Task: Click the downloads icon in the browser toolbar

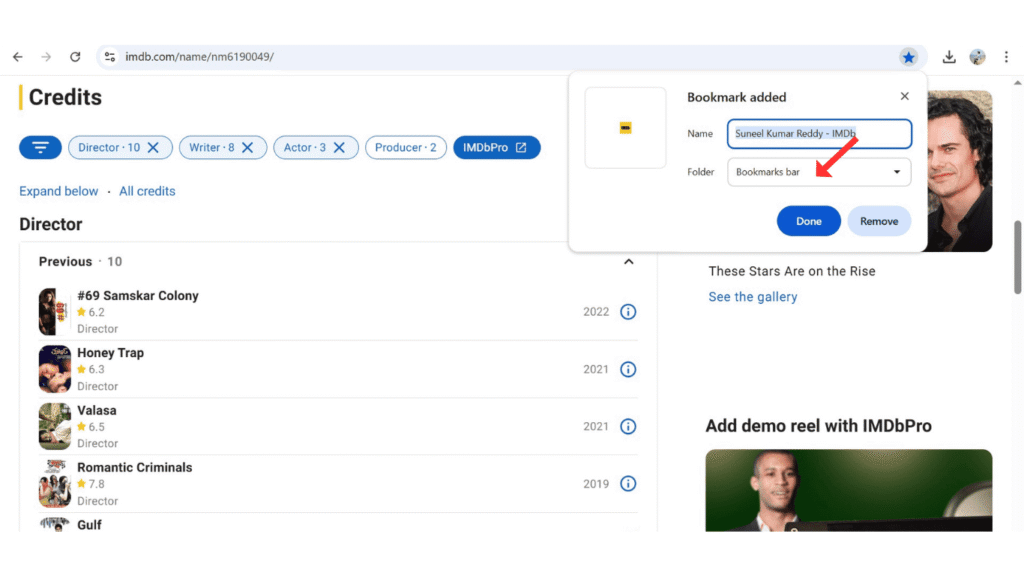Action: tap(948, 57)
